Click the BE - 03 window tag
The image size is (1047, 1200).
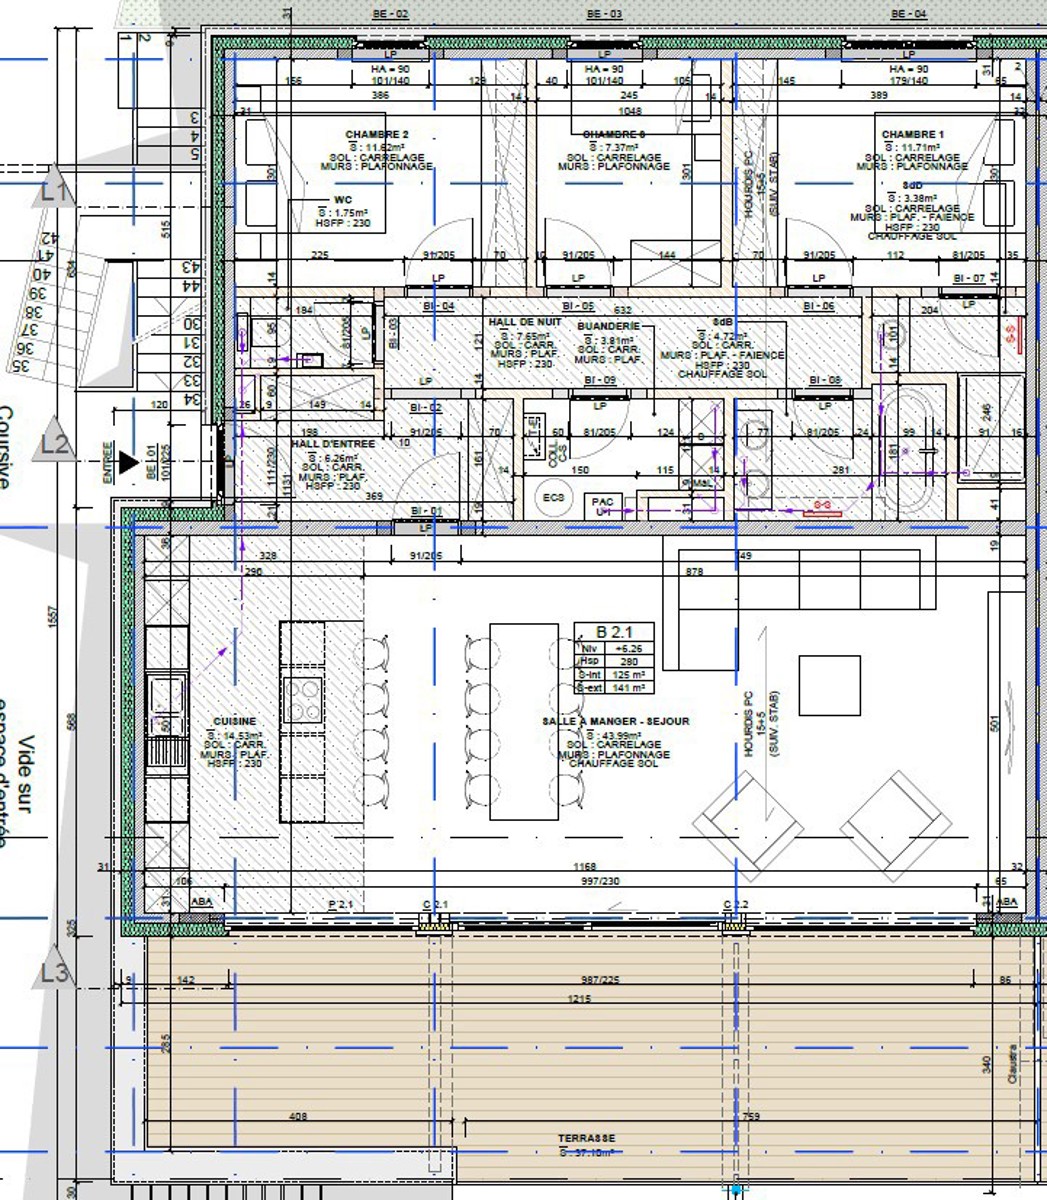coord(603,14)
